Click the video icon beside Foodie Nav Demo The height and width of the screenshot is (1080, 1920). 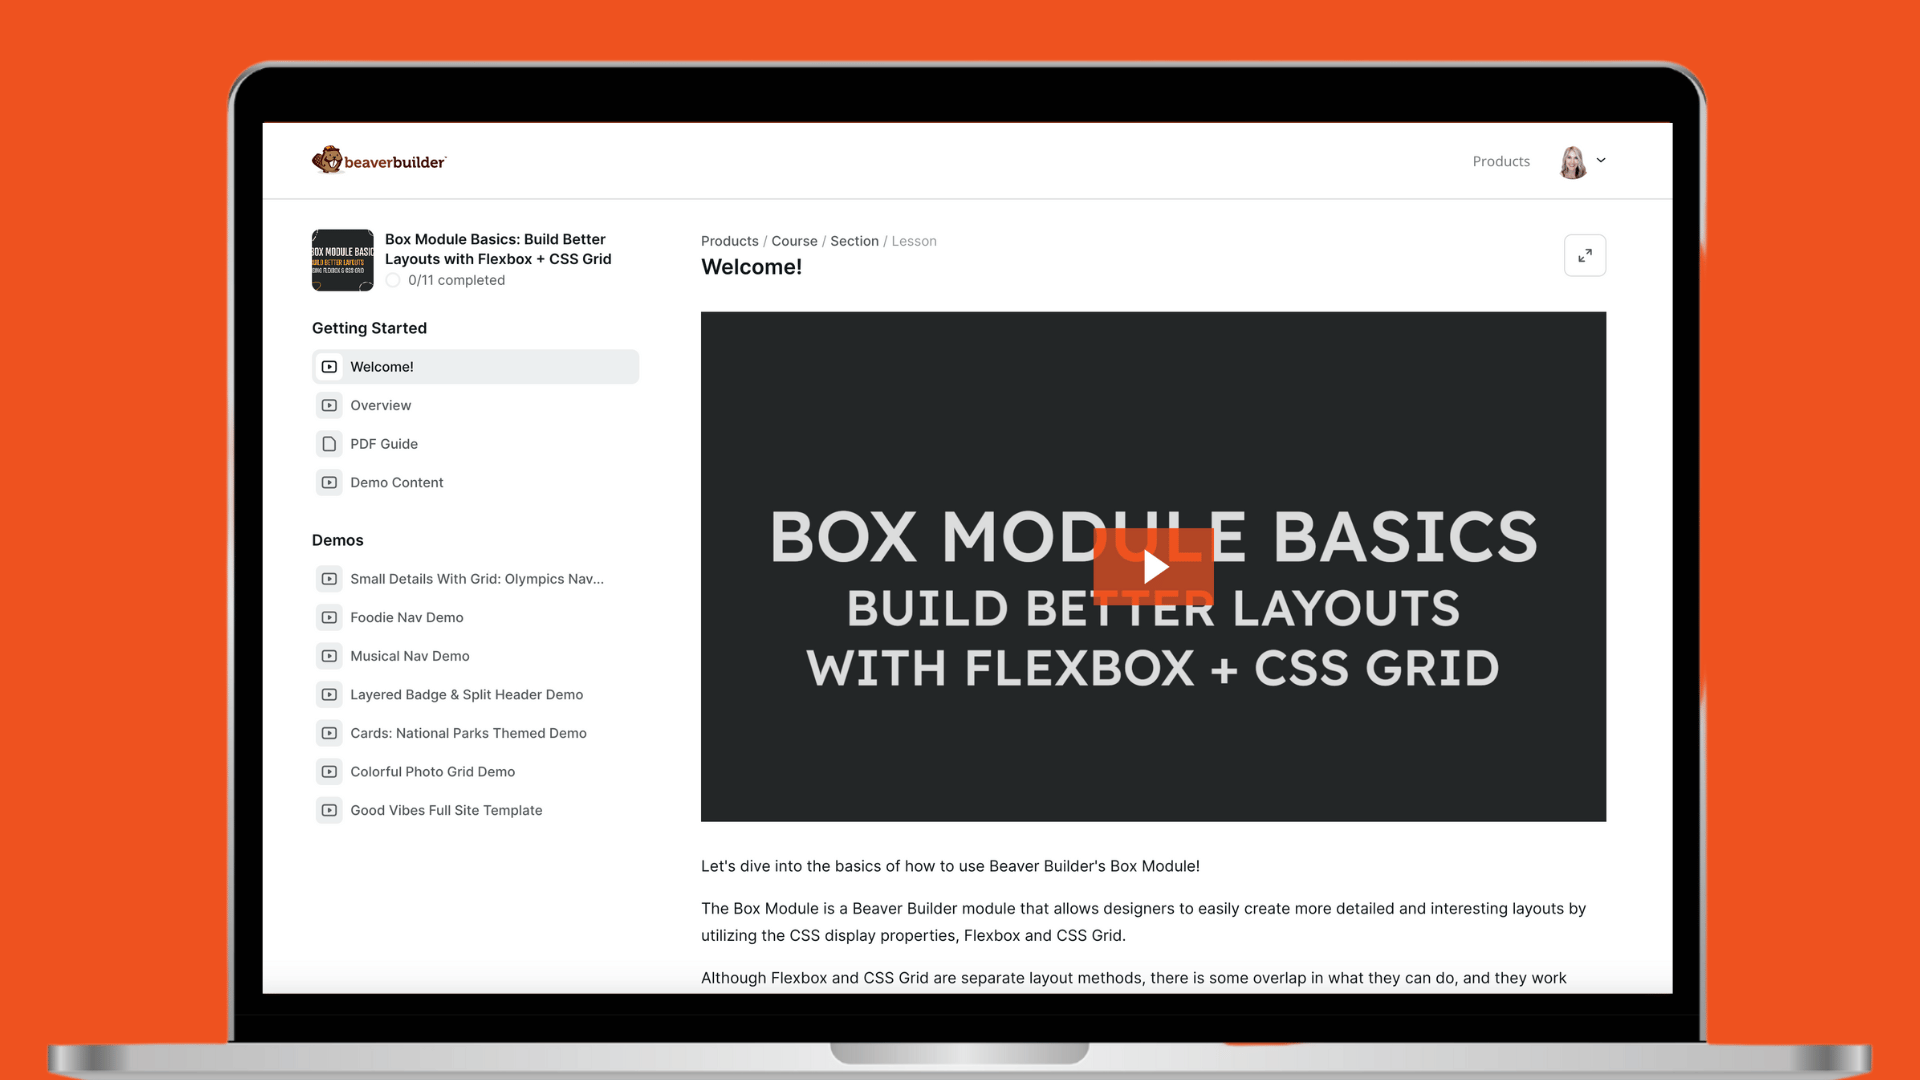(x=329, y=617)
